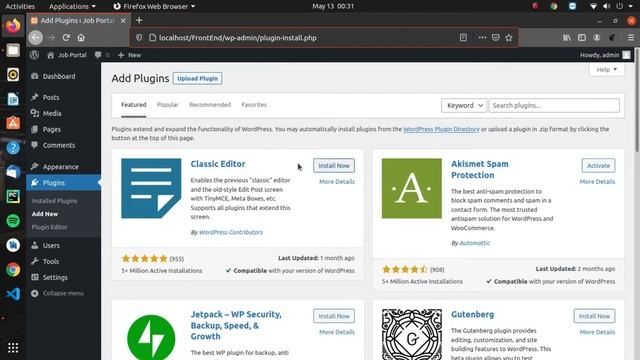Open page actions three-dots menu
The height and width of the screenshot is (360, 640).
pyautogui.click(x=482, y=38)
